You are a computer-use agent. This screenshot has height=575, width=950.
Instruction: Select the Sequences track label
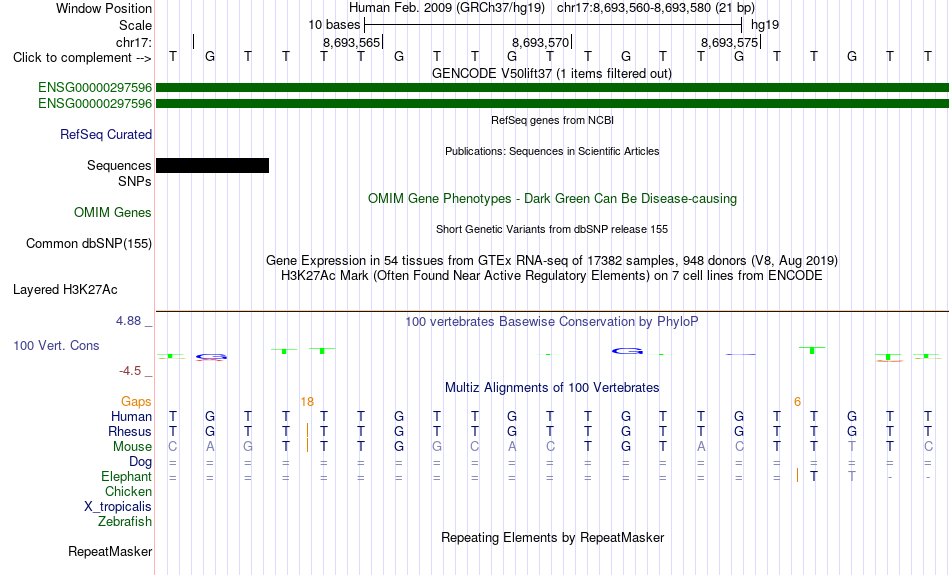[119, 165]
